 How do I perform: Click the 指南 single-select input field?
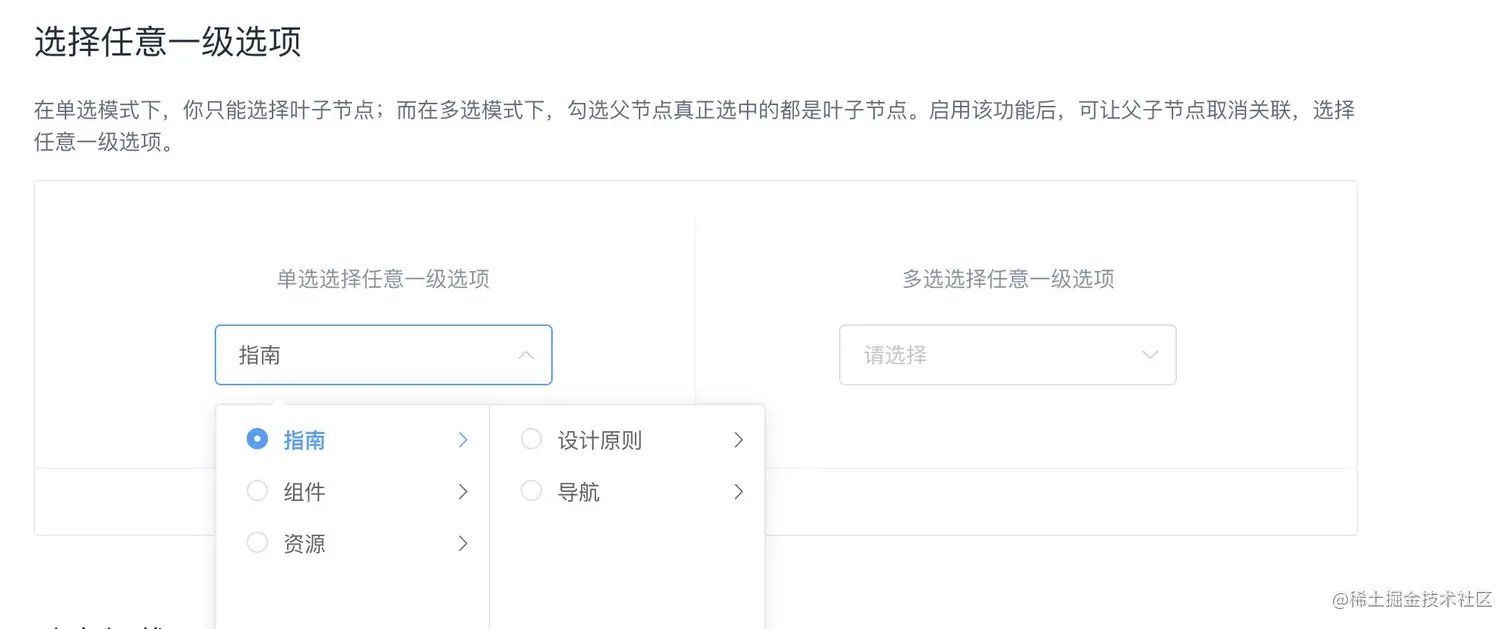[x=383, y=355]
